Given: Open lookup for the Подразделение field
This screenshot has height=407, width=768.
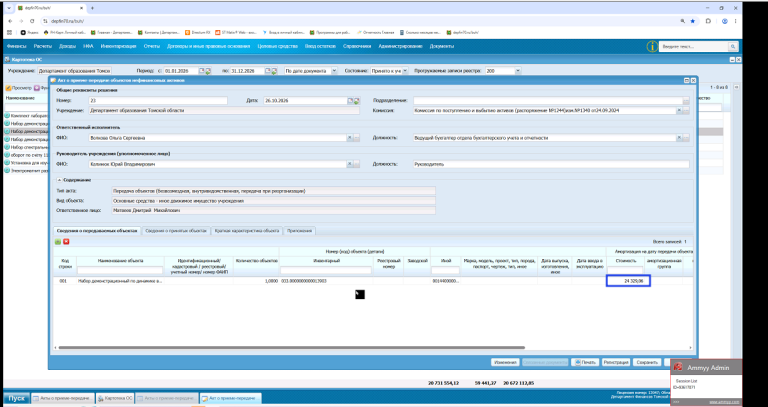Looking at the screenshot, I should 686,100.
